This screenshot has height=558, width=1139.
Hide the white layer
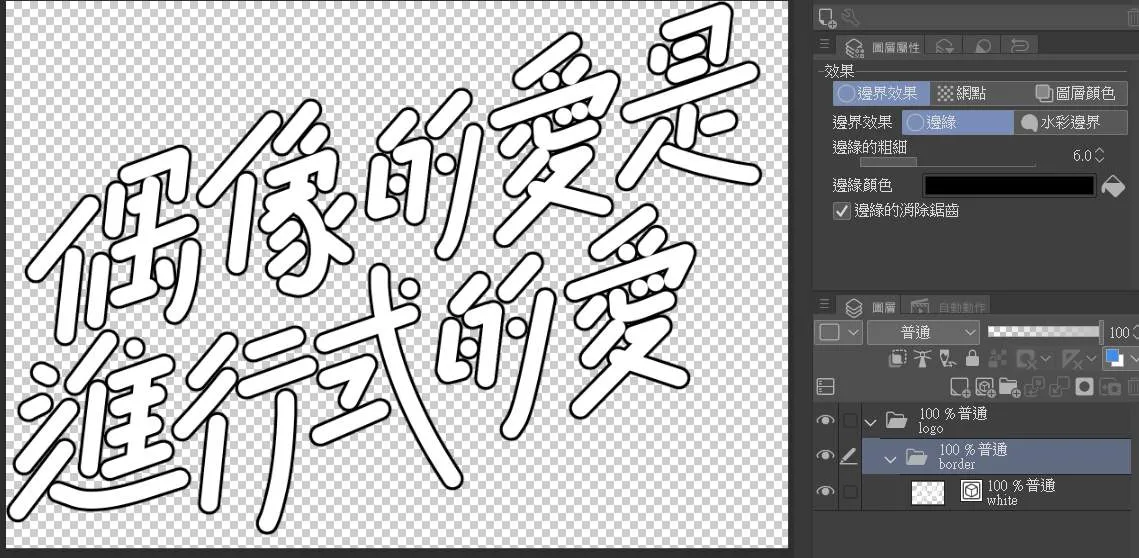pos(824,492)
